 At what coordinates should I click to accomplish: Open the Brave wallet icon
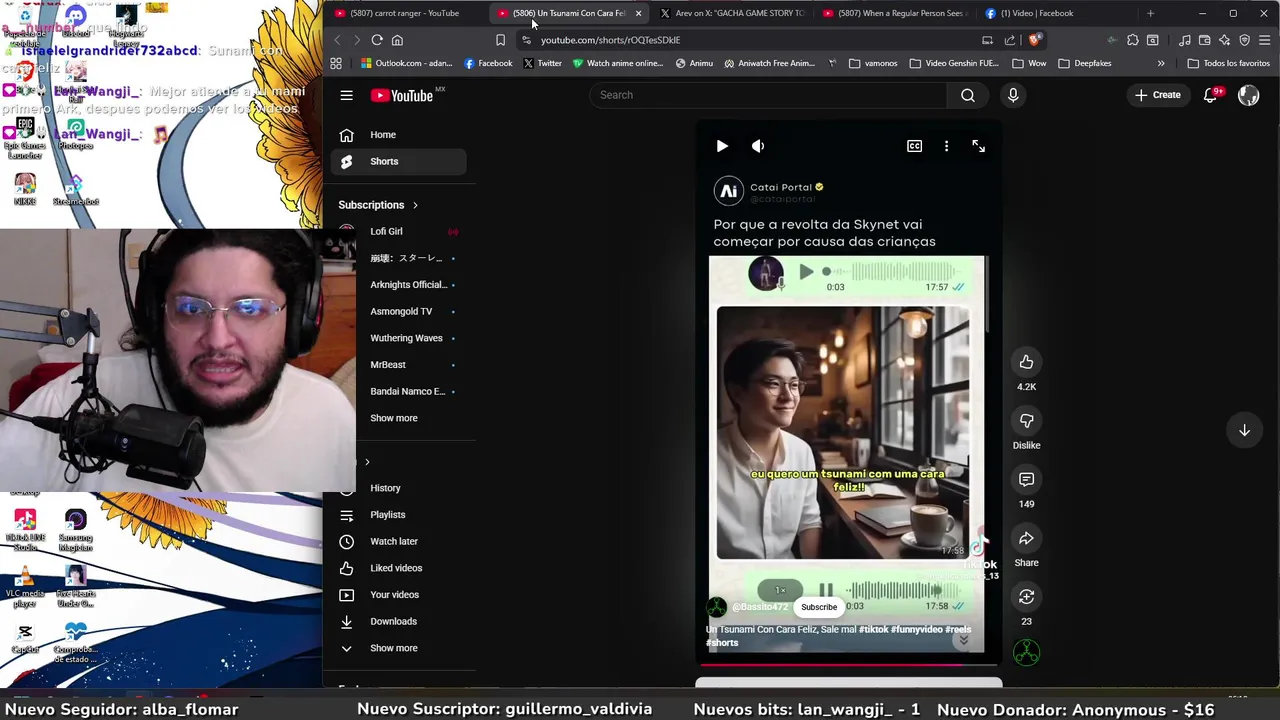pyautogui.click(x=1204, y=40)
